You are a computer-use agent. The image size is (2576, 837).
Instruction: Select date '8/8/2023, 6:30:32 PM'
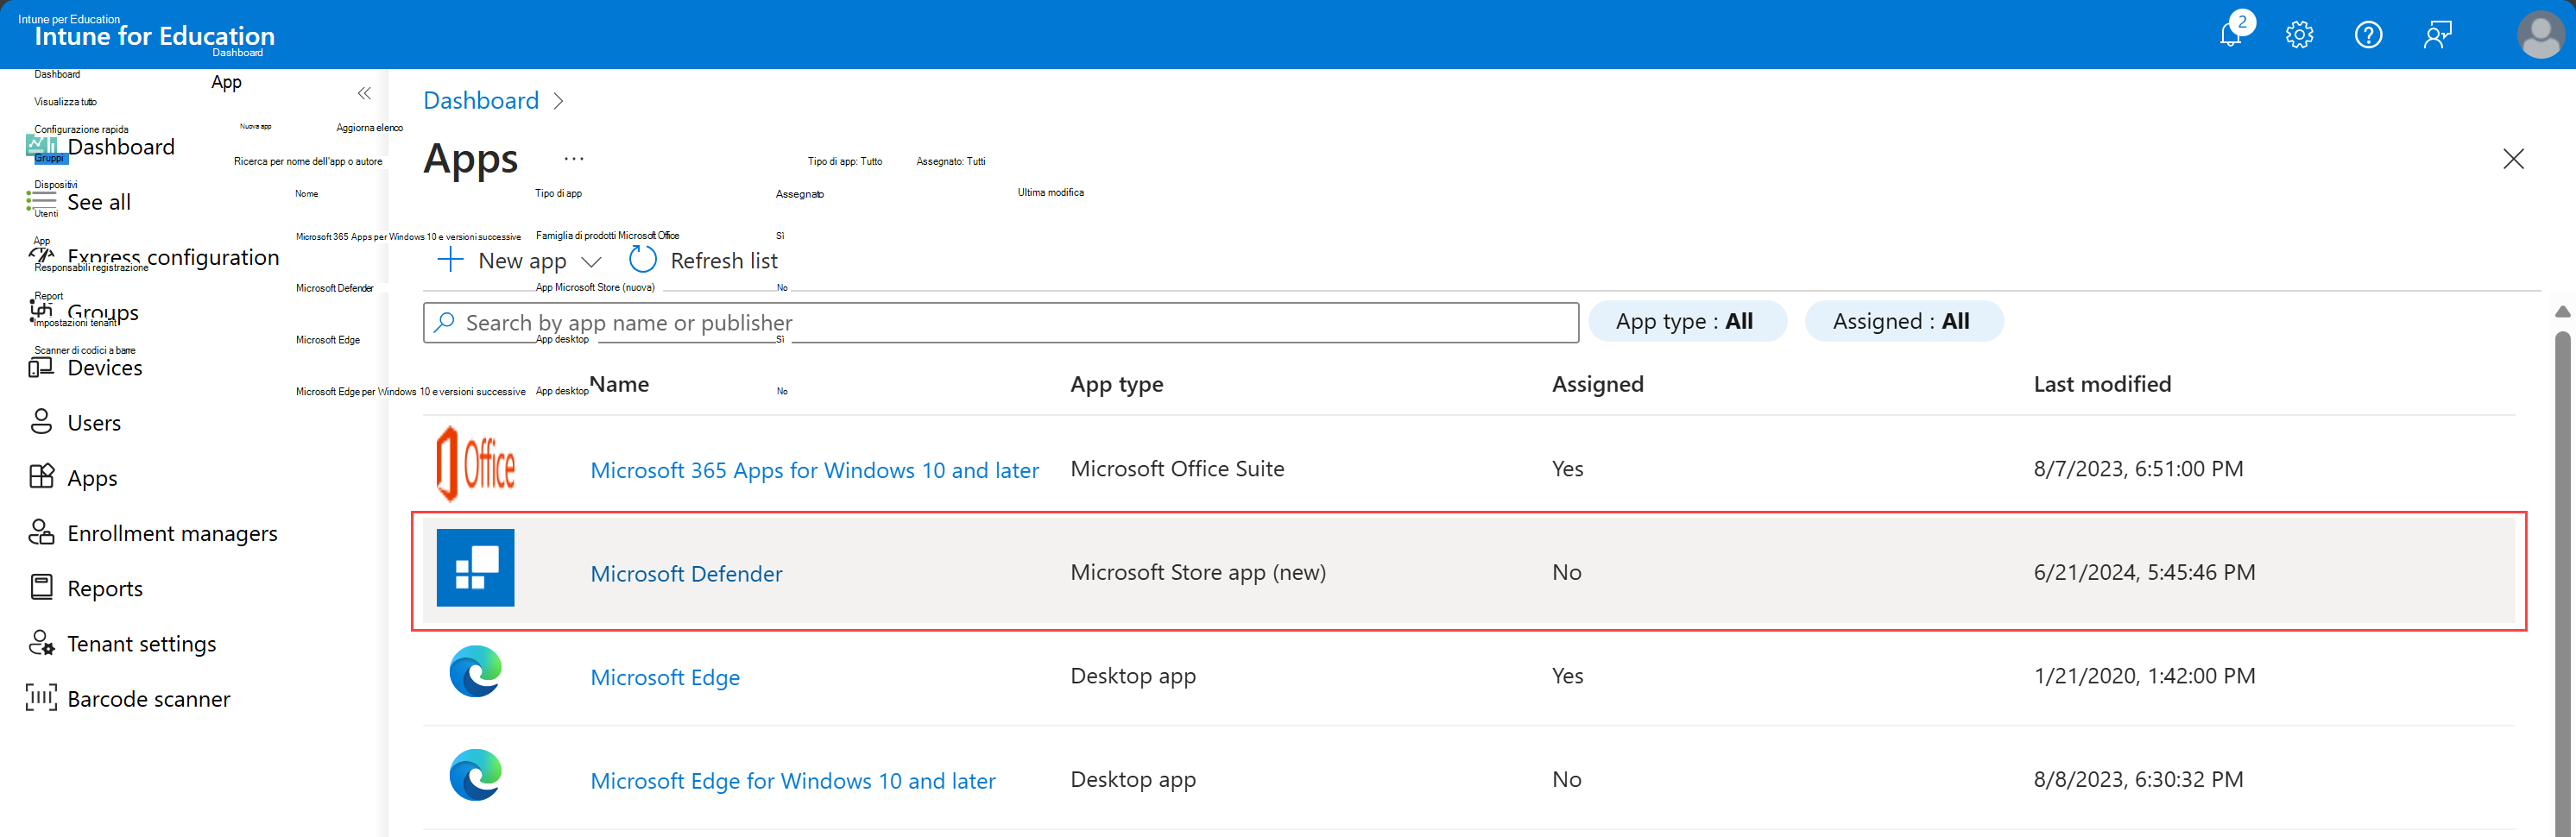(x=2138, y=779)
